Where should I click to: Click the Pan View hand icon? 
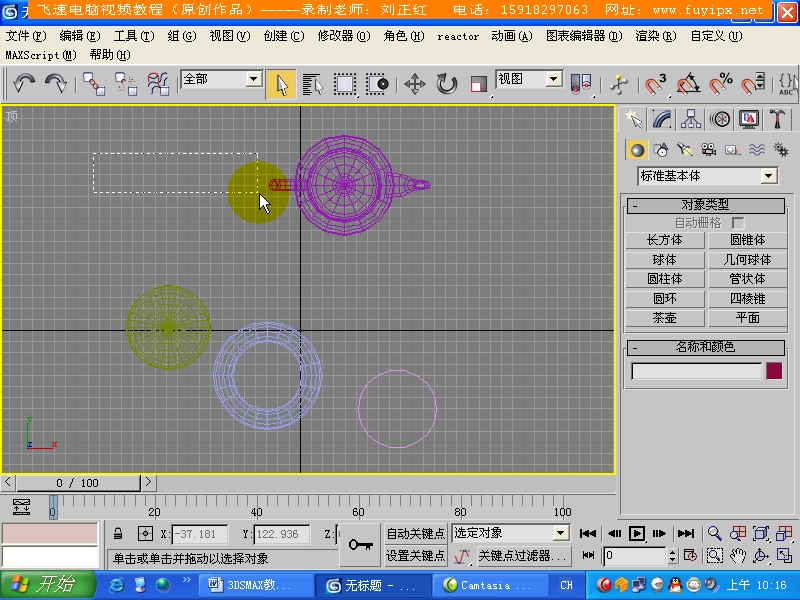pos(737,555)
